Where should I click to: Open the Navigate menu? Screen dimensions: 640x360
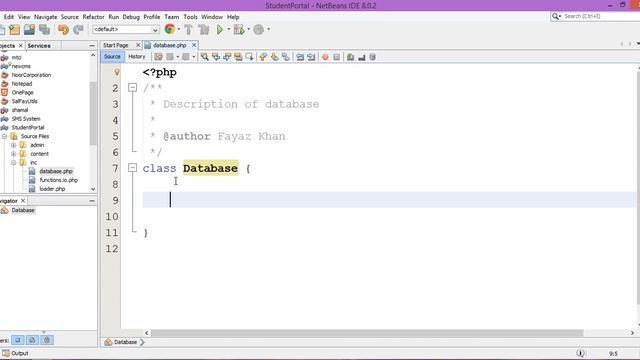click(45, 17)
